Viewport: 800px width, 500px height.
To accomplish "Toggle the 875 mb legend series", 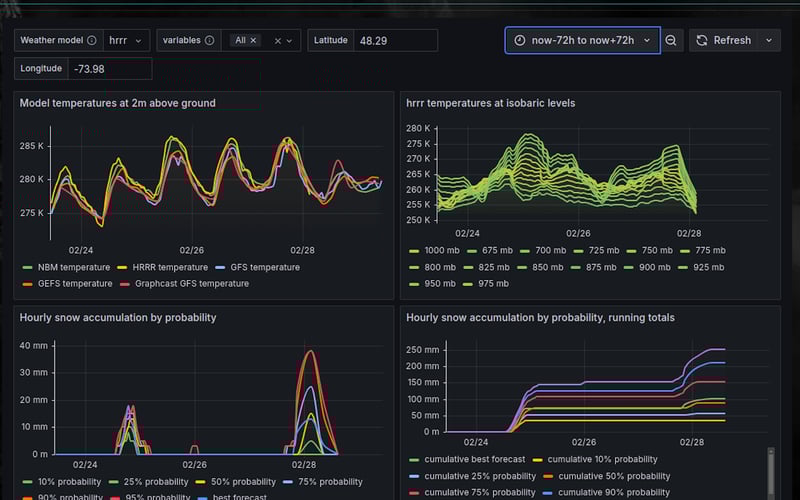I will [x=601, y=267].
